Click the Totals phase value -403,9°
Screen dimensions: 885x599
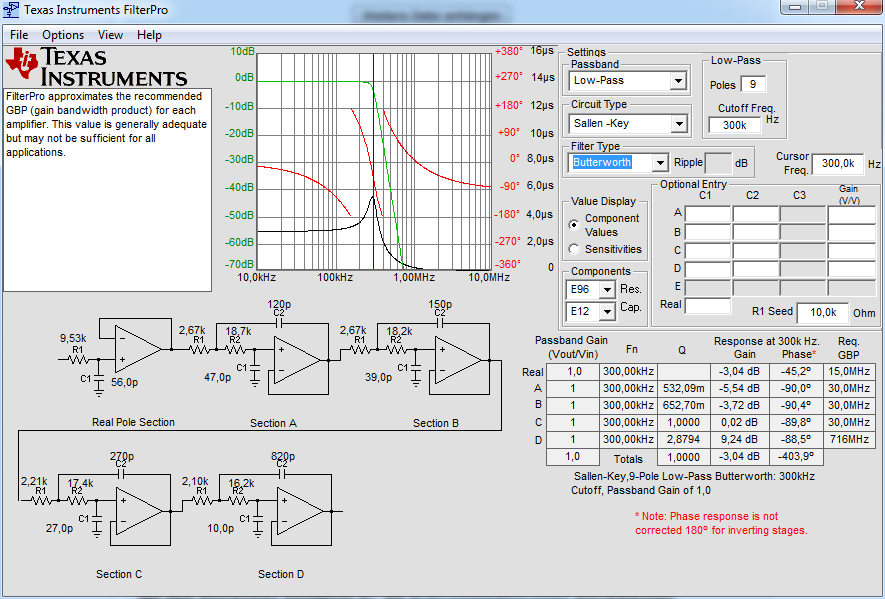pyautogui.click(x=795, y=456)
